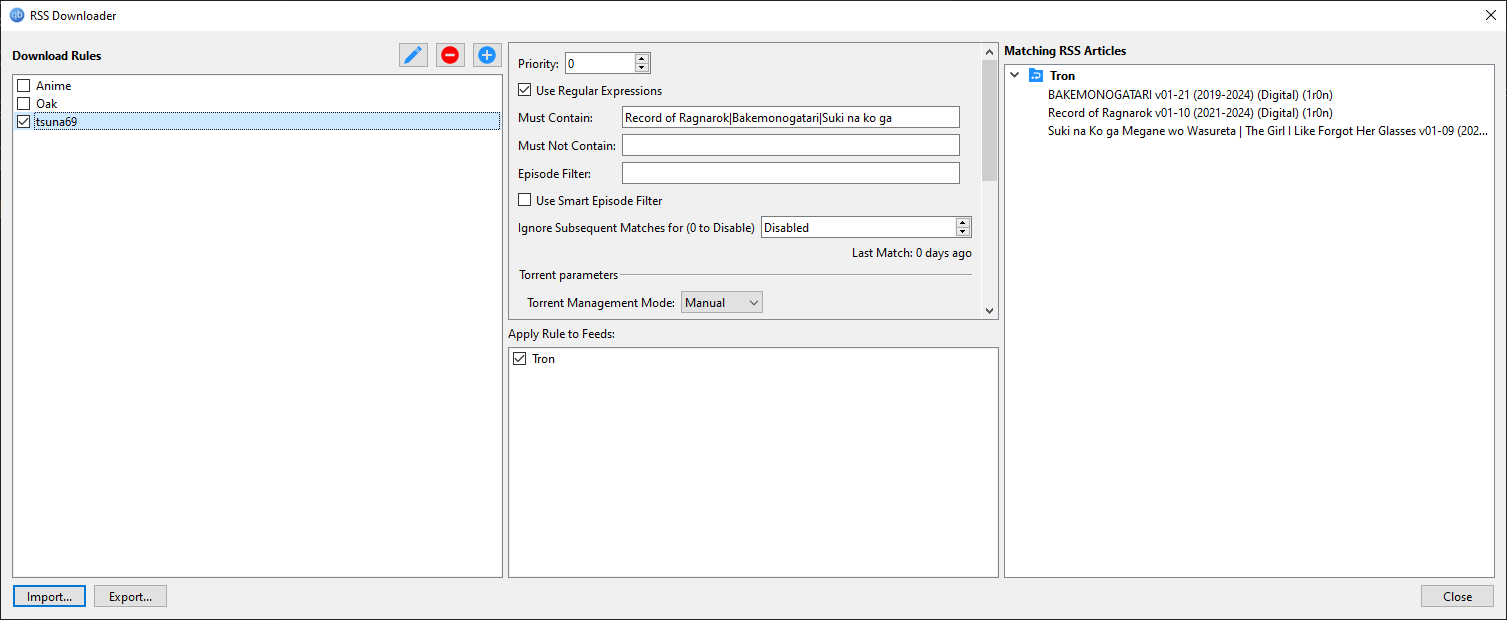
Task: Click the rename rule pencil icon
Action: pos(413,55)
